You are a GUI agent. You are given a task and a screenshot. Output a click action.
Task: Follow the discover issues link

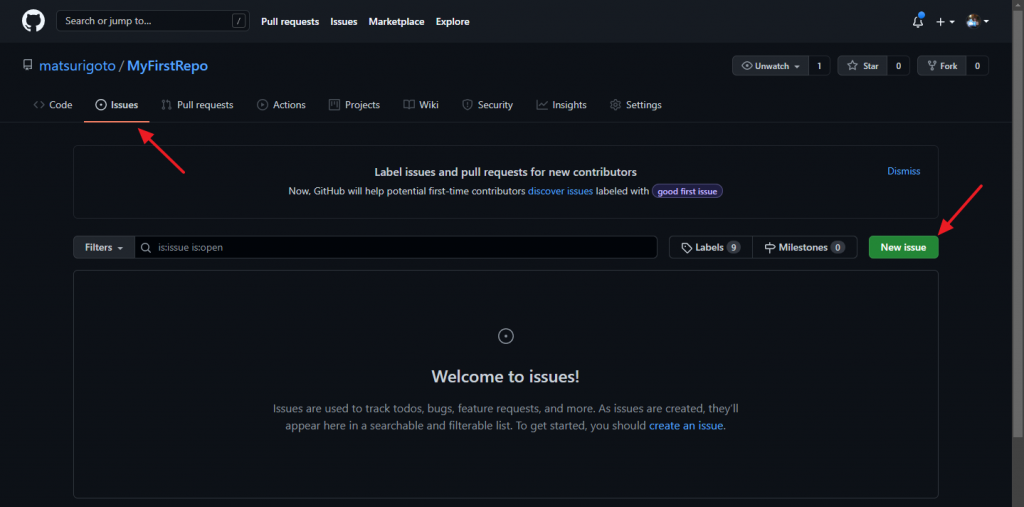[x=560, y=191]
